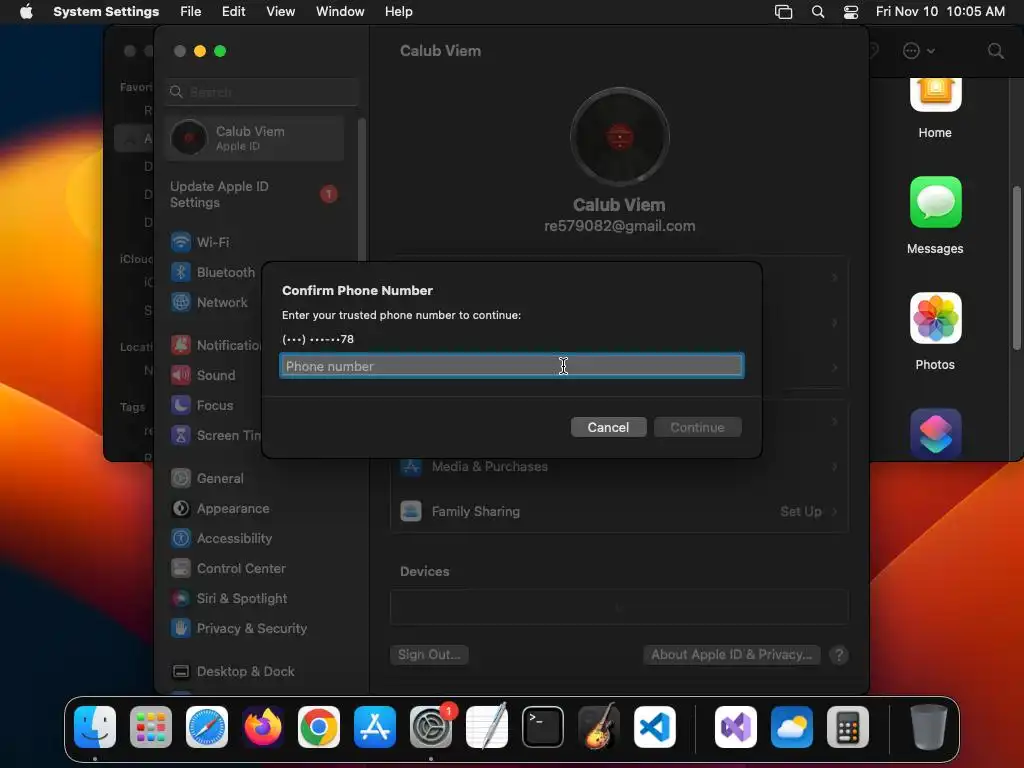1024x768 pixels.
Task: Open the System Settings menu
Action: point(106,12)
